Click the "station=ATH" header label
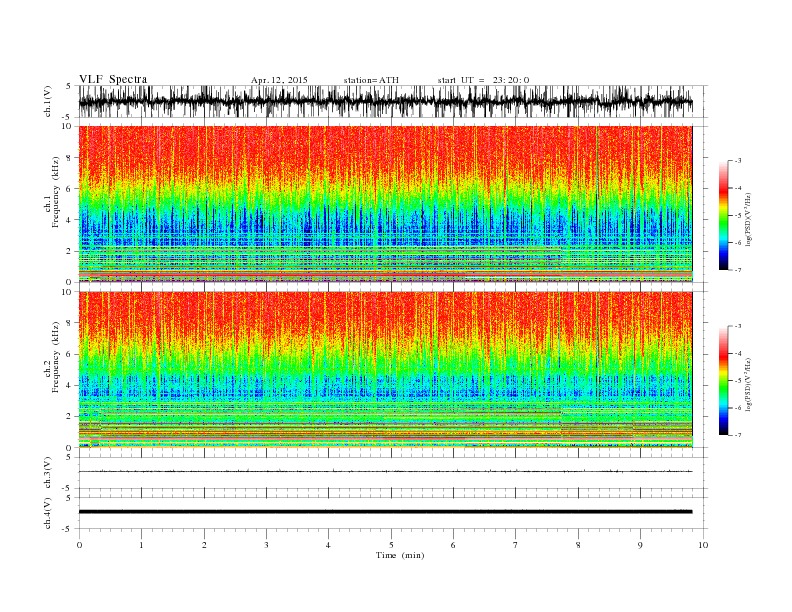The width and height of the screenshot is (792, 612). (371, 80)
